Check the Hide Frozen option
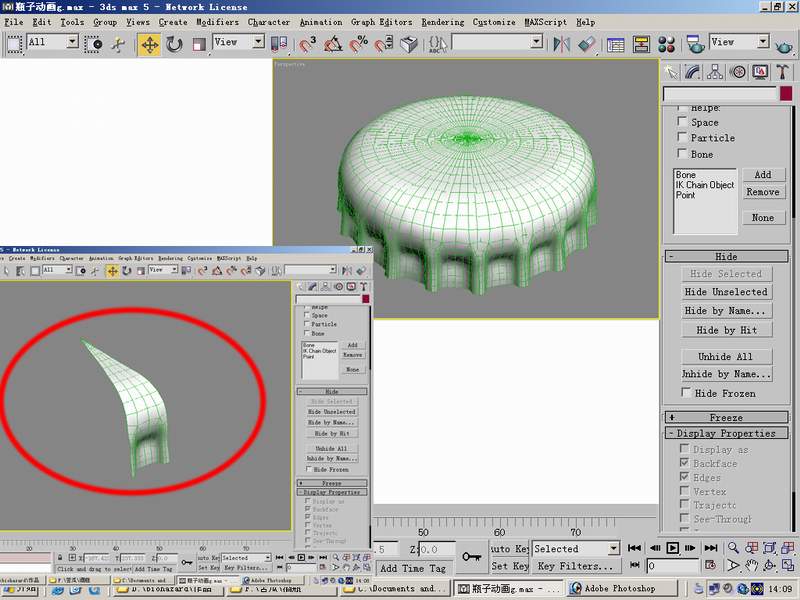Screen dimensions: 800x600 click(683, 393)
